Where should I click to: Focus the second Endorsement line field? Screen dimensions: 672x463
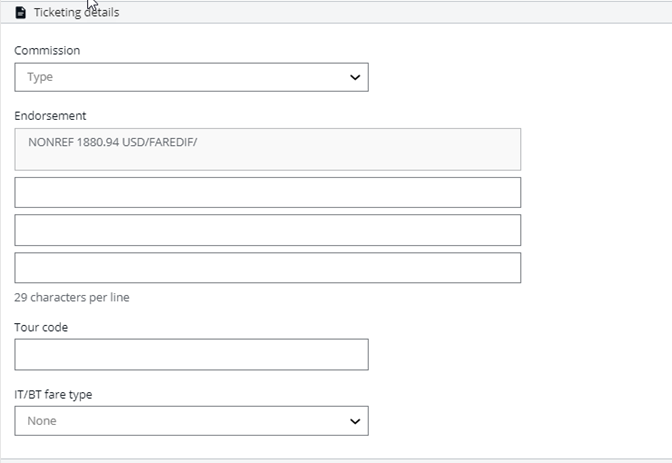(268, 192)
